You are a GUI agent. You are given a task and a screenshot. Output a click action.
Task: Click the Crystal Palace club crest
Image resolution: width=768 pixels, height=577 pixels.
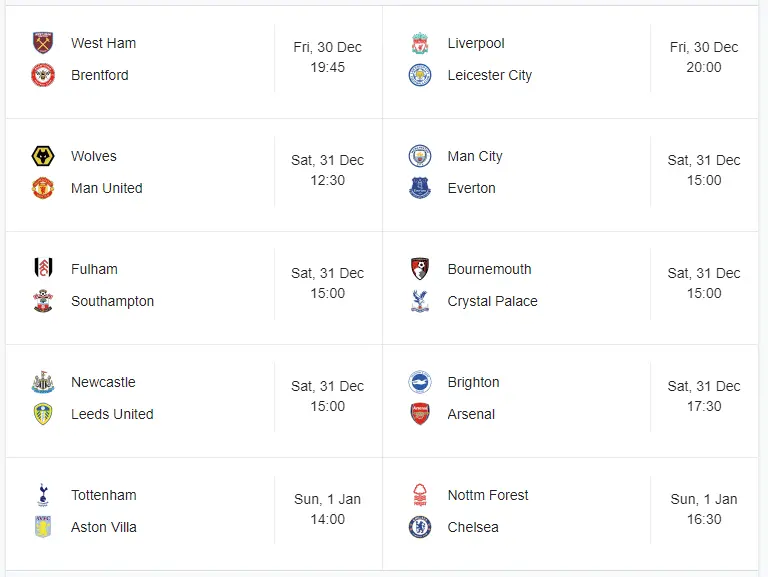(420, 301)
